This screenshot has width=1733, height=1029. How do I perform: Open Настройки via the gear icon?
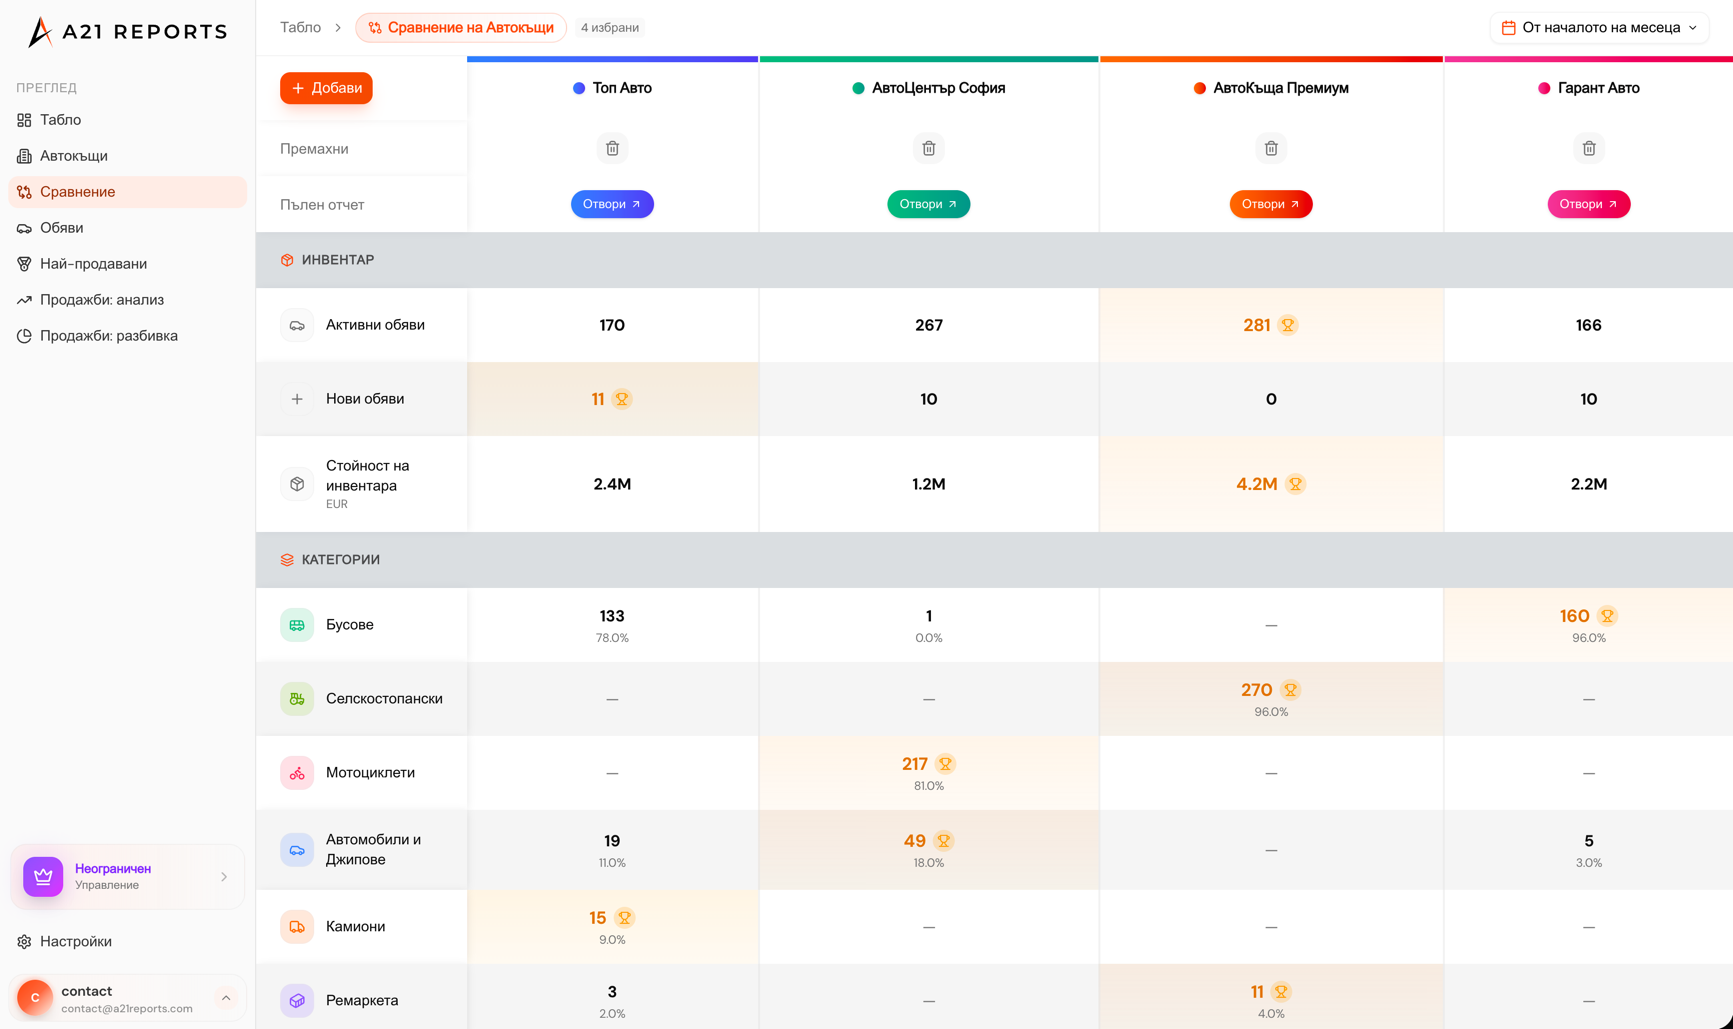(24, 941)
